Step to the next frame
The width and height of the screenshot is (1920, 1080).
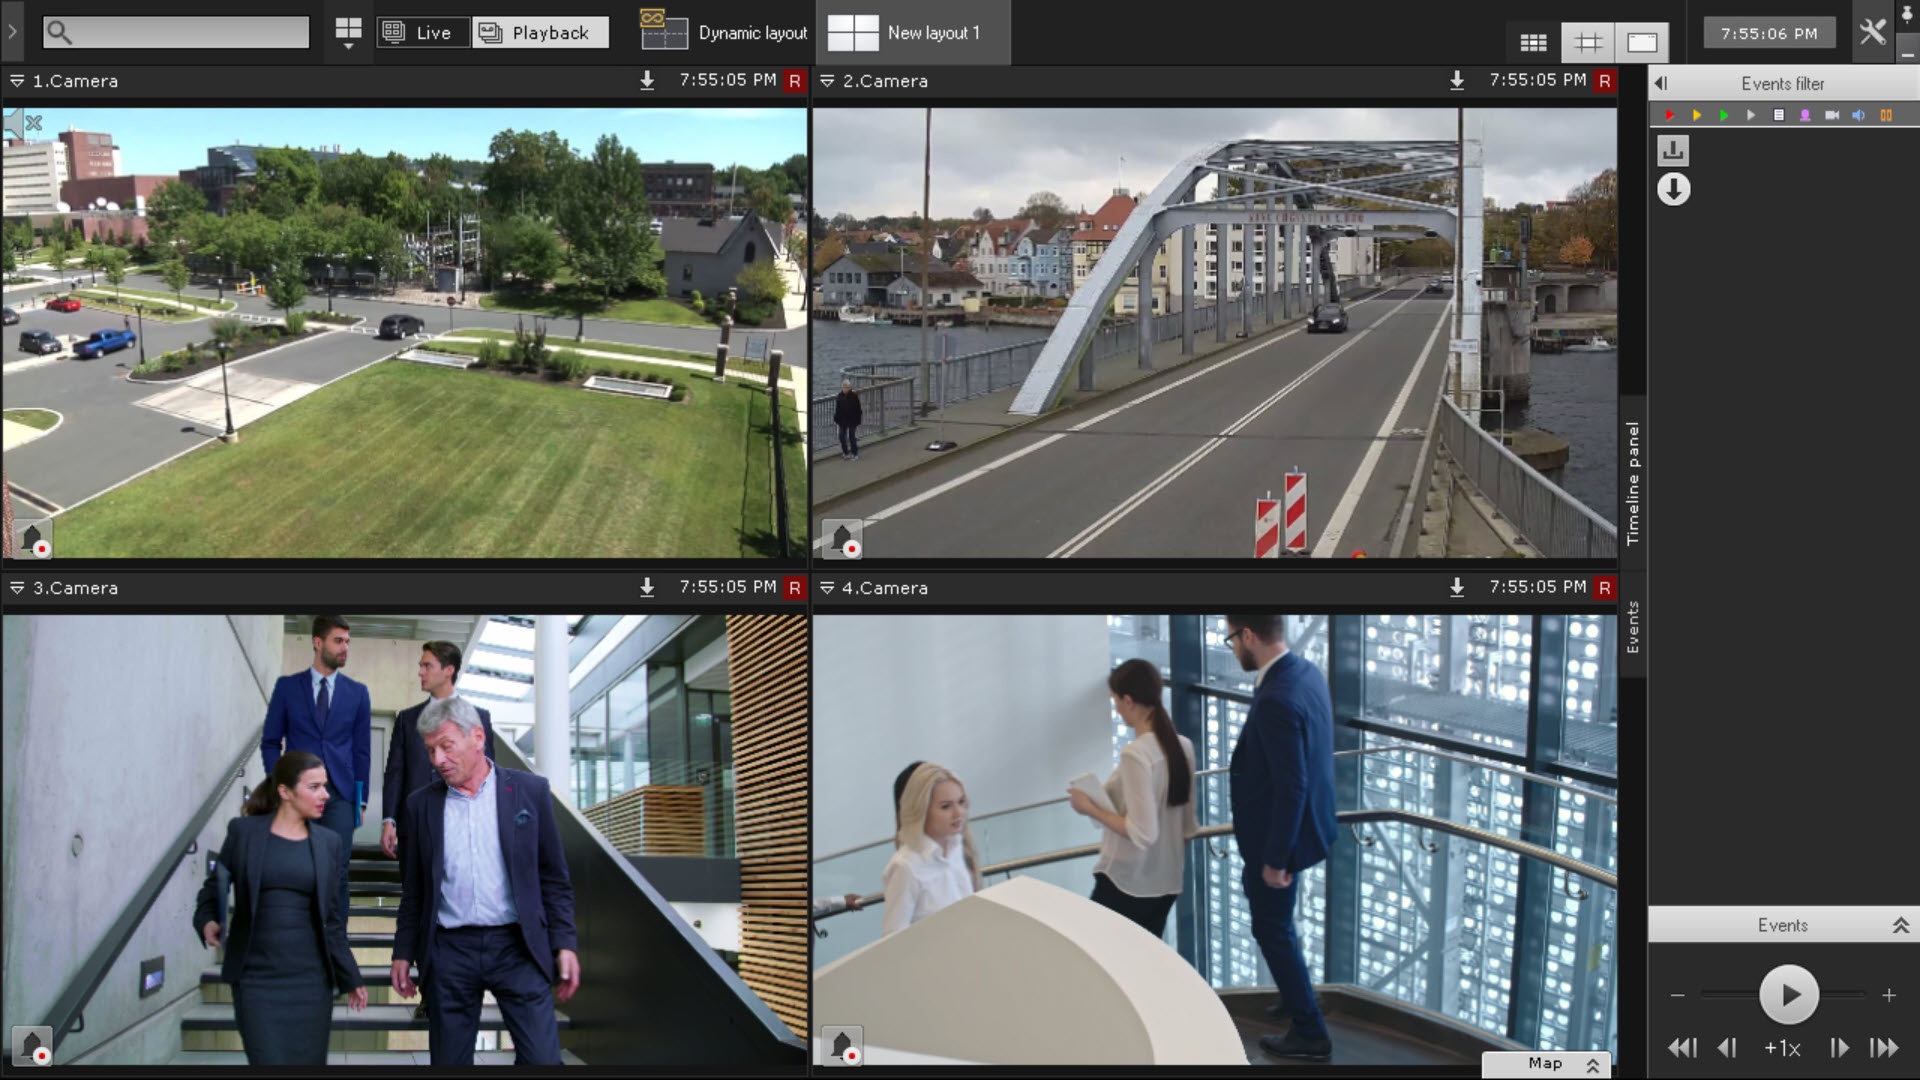1838,1047
